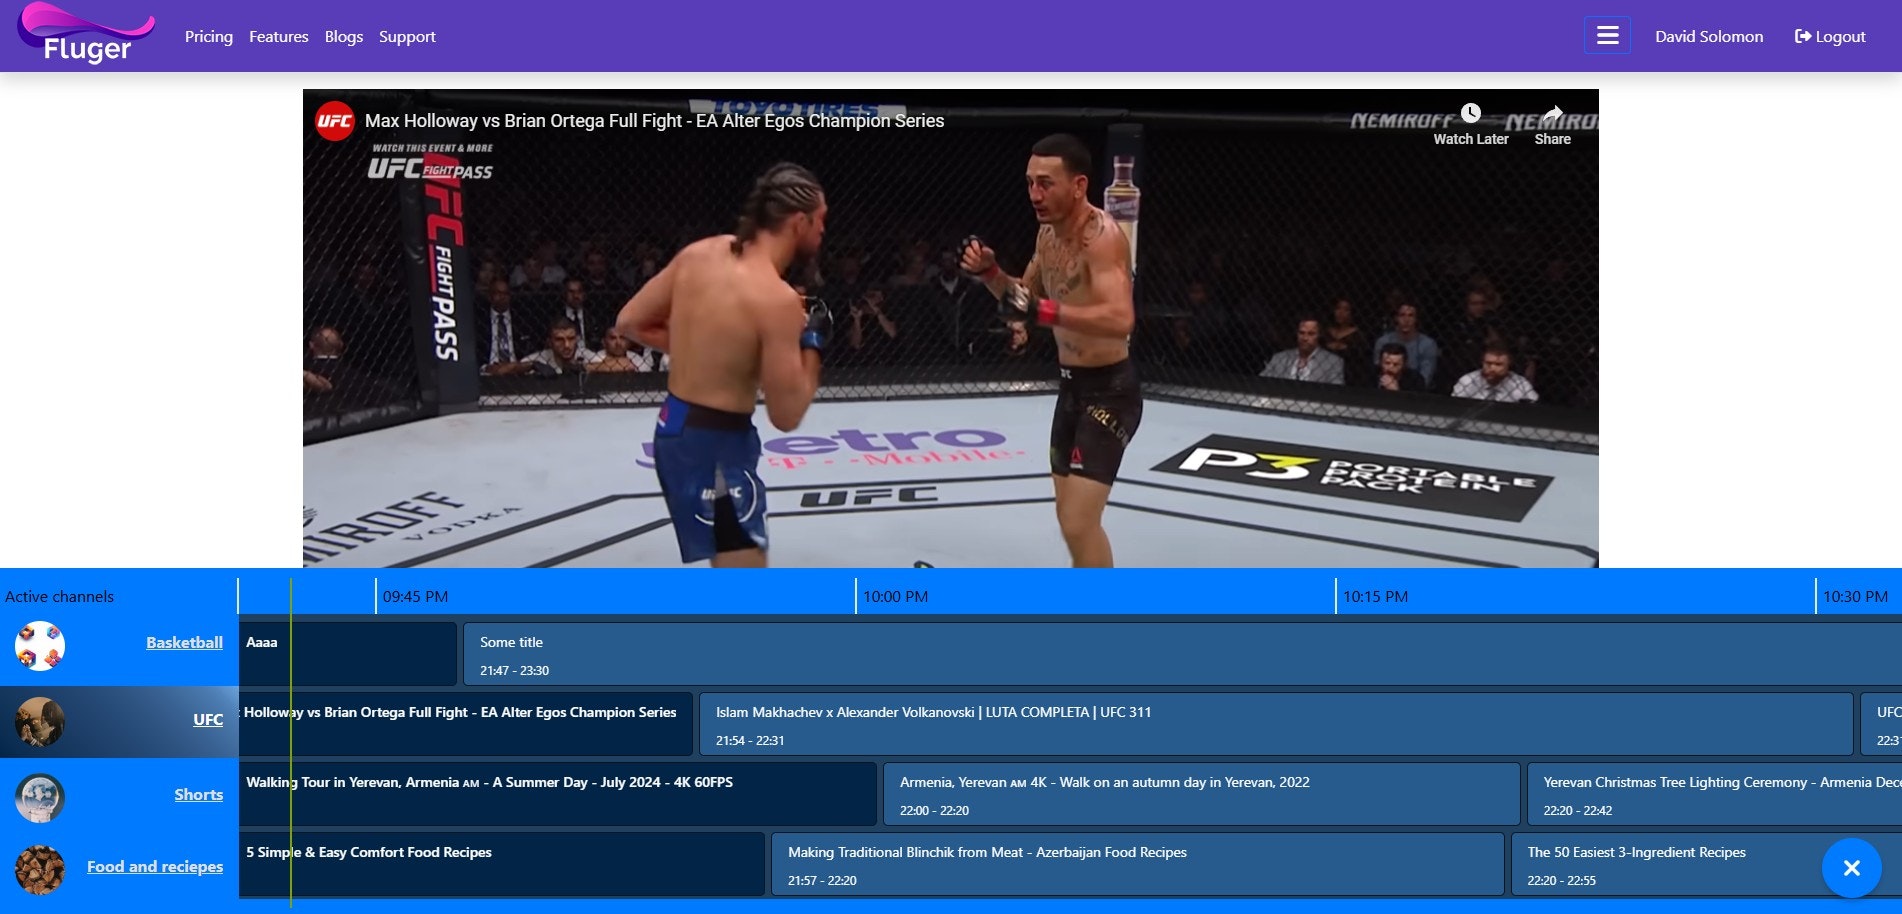Share the video
1902x914 pixels.
1552,124
